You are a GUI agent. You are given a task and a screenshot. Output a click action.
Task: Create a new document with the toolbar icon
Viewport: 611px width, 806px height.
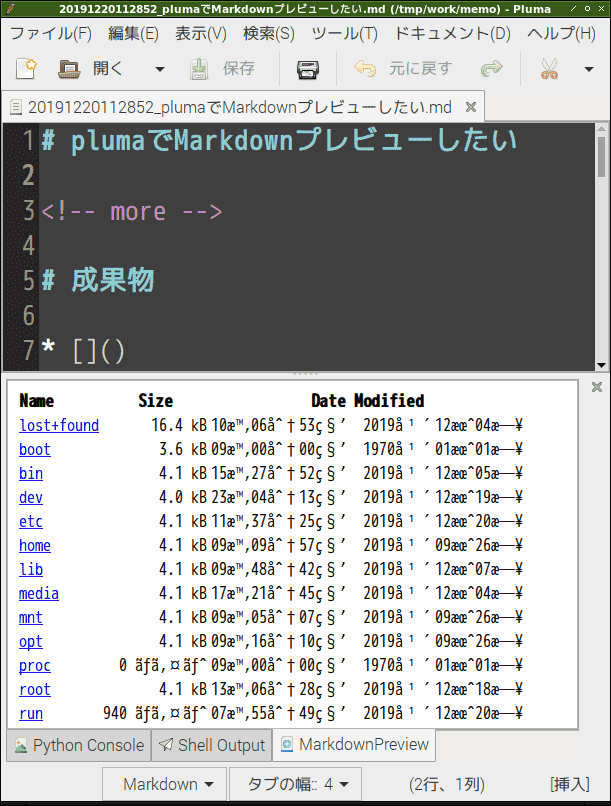click(x=26, y=68)
